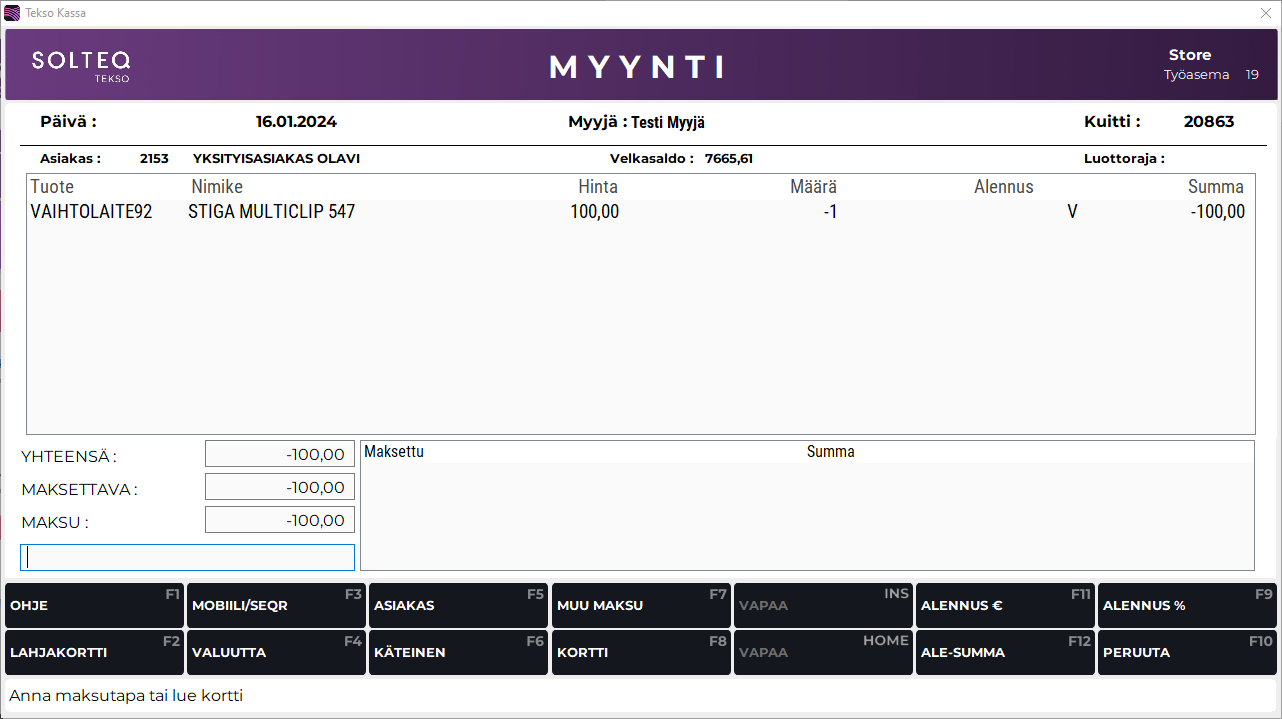The width and height of the screenshot is (1282, 719).
Task: Select VALUUTTA currency button
Action: 276,653
